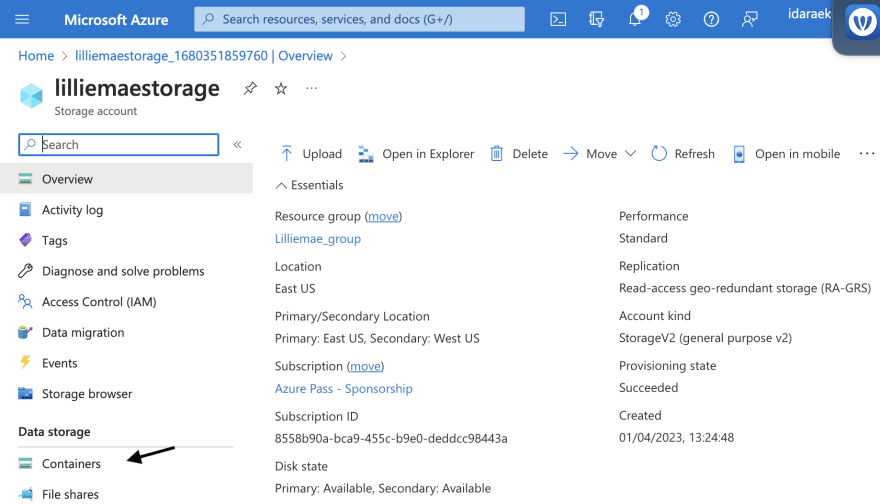Click the Containers icon under Data storage

pyautogui.click(x=25, y=463)
